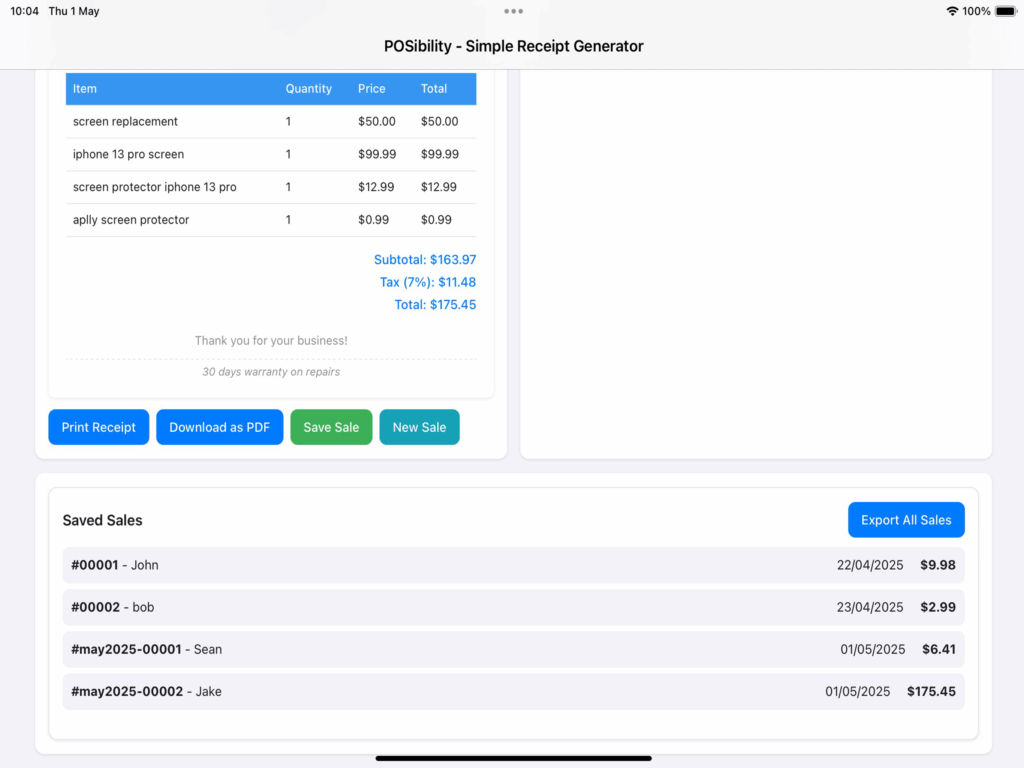Click the $99.99 price cell
This screenshot has width=1024, height=768.
(x=377, y=154)
